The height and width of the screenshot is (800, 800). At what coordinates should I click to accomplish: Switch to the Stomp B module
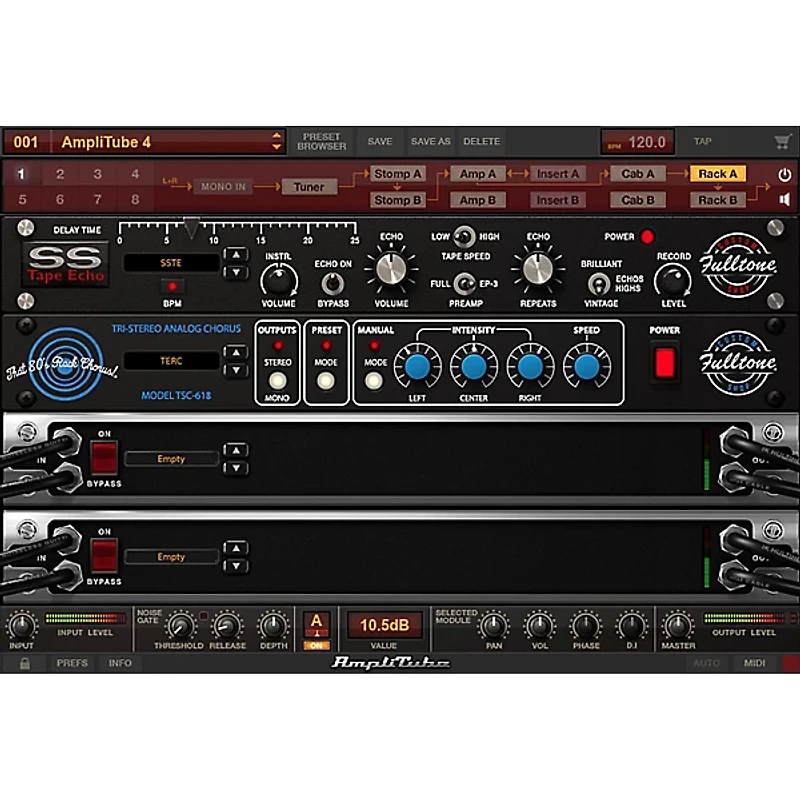tap(397, 199)
